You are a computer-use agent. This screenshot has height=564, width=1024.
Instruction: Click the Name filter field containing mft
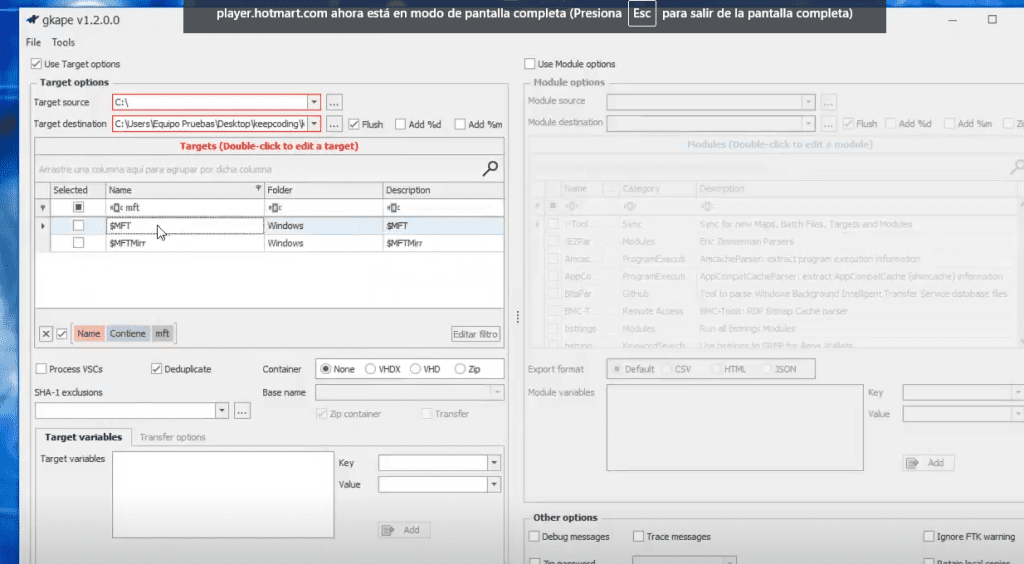[185, 208]
